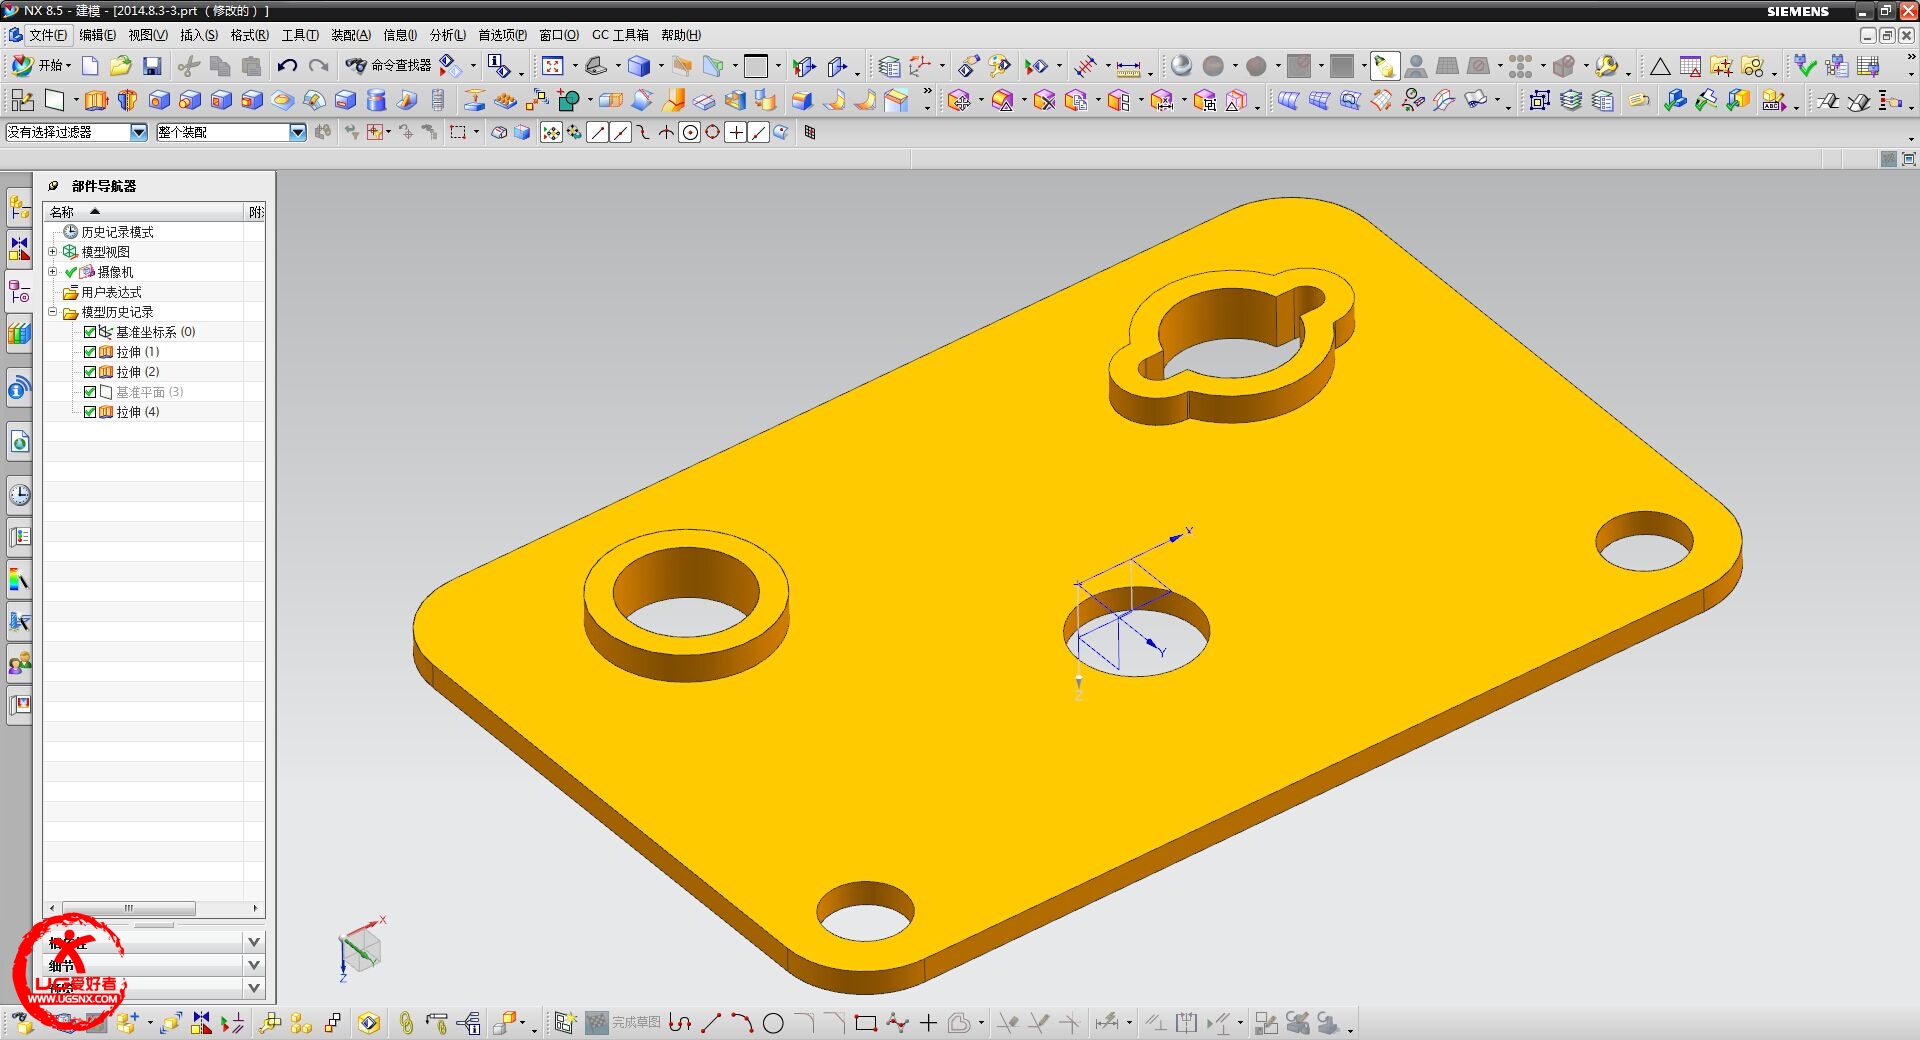Click the Mirror Assembly bottom toolbar icon

click(202, 1022)
